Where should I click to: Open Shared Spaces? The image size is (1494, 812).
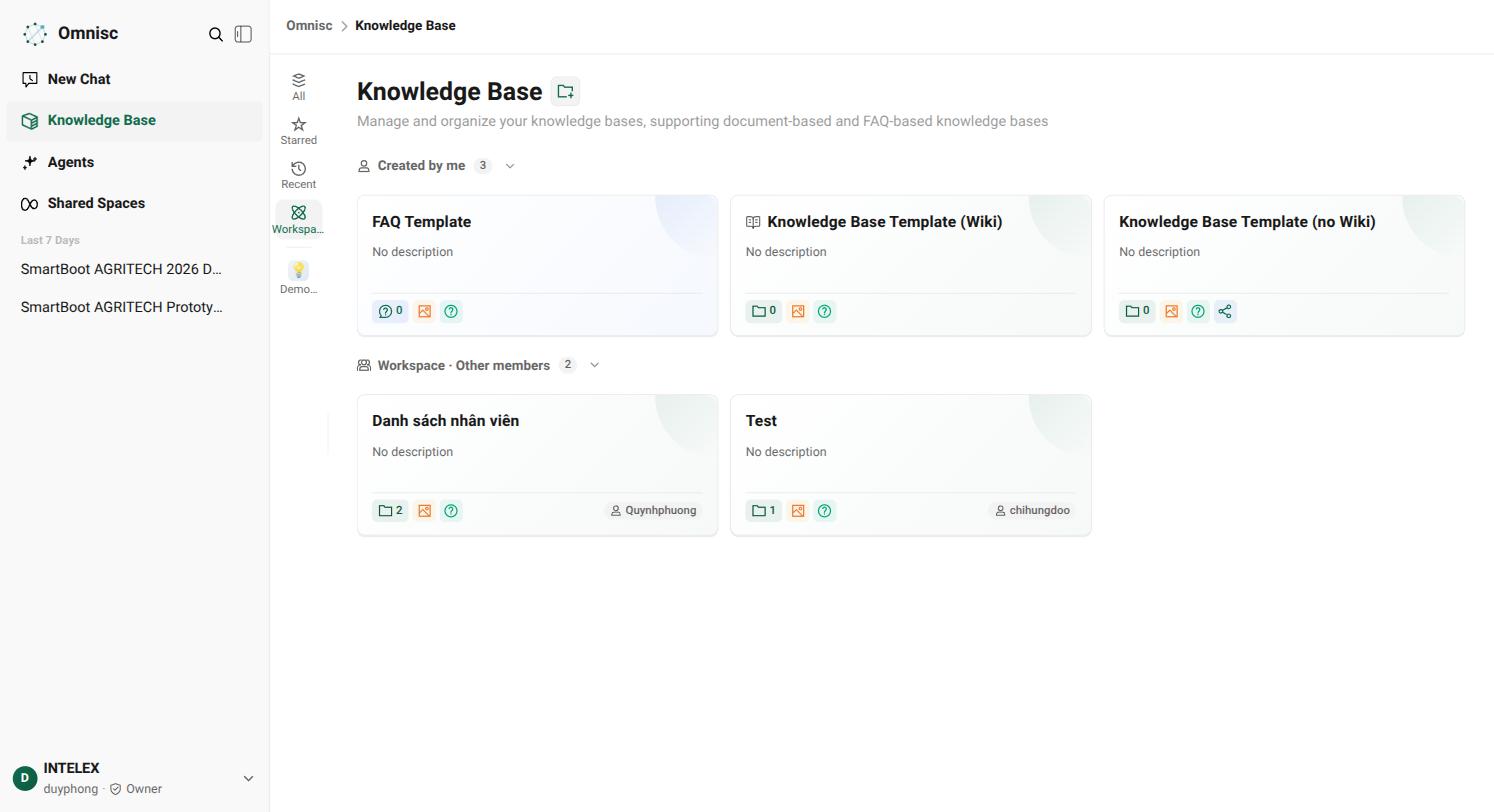pyautogui.click(x=134, y=203)
